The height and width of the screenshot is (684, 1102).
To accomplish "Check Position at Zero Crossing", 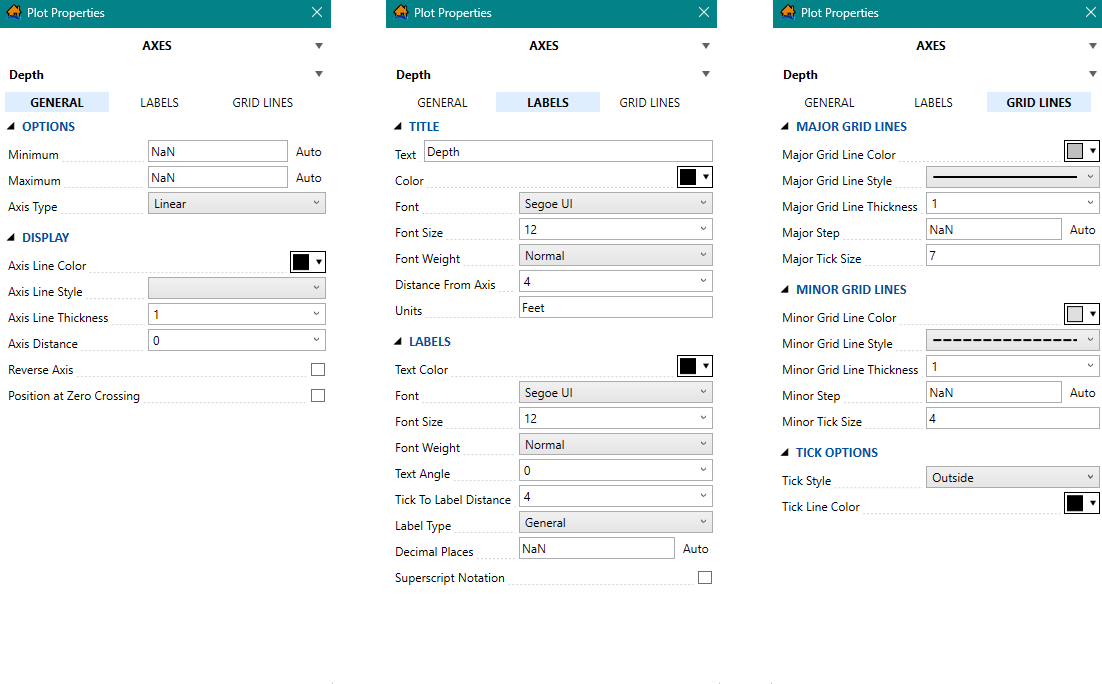I will pos(318,396).
